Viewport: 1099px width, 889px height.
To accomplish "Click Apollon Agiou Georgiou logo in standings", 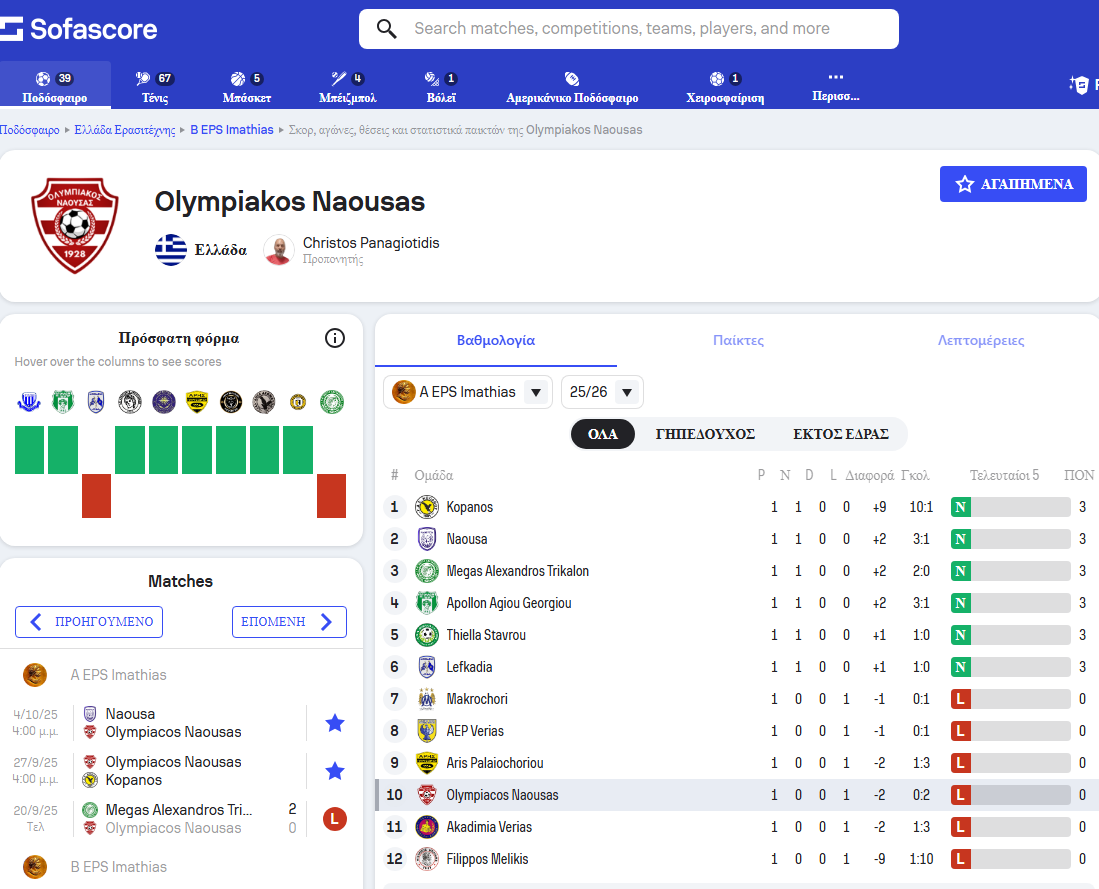I will pos(427,603).
